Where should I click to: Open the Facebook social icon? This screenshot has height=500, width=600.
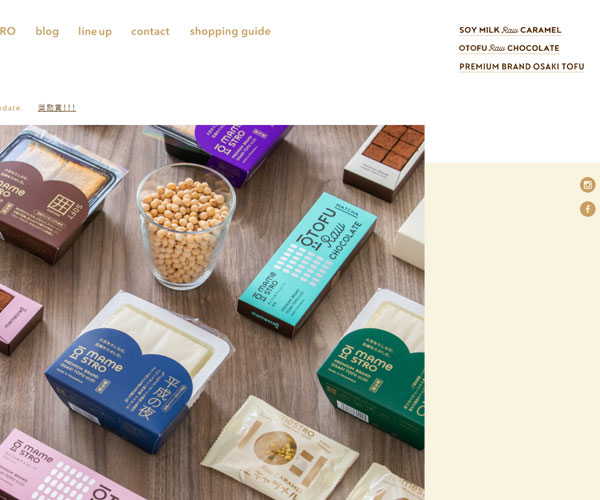(588, 209)
